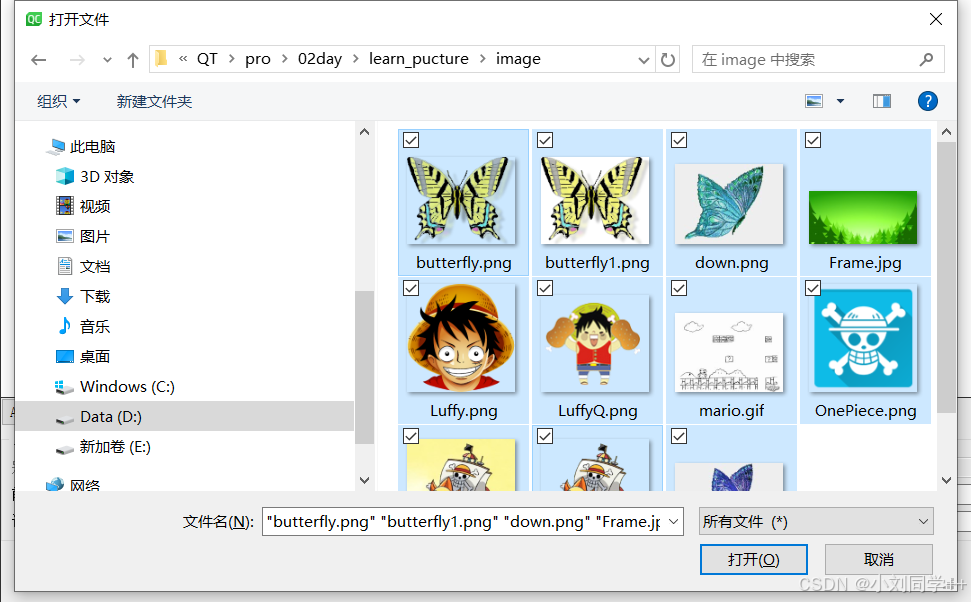Screen dimensions: 971x602
Task: Click 在 image 中搜索 search field
Action: [x=818, y=59]
